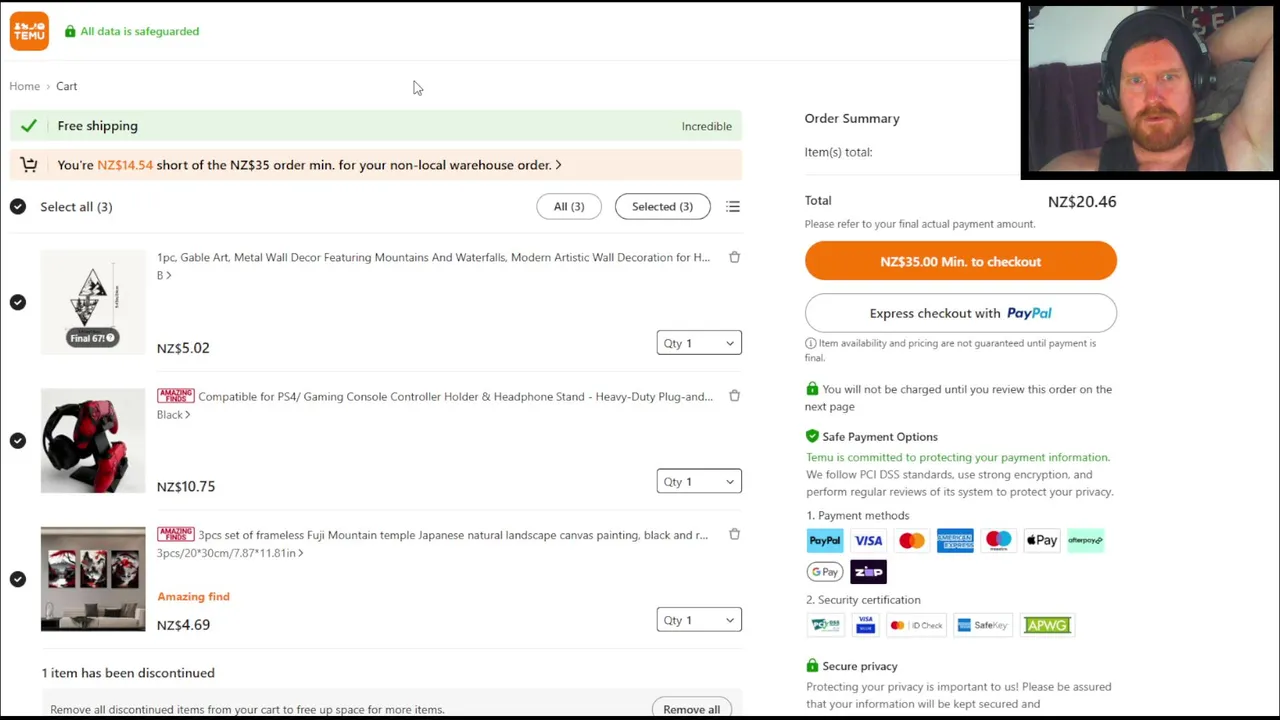Click the info icon beside item availability note
1280x720 pixels.
(x=810, y=343)
